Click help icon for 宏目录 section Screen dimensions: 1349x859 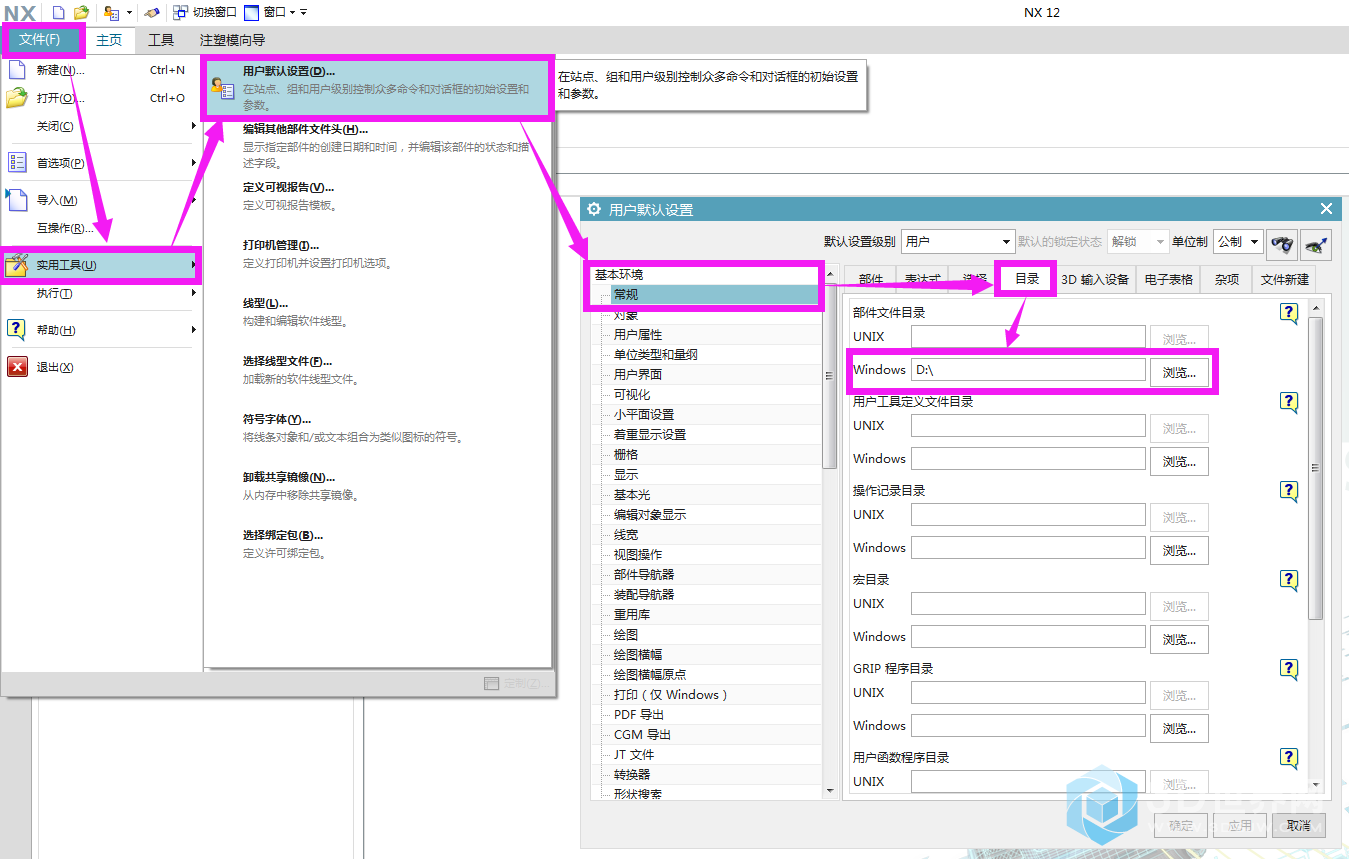(1289, 580)
